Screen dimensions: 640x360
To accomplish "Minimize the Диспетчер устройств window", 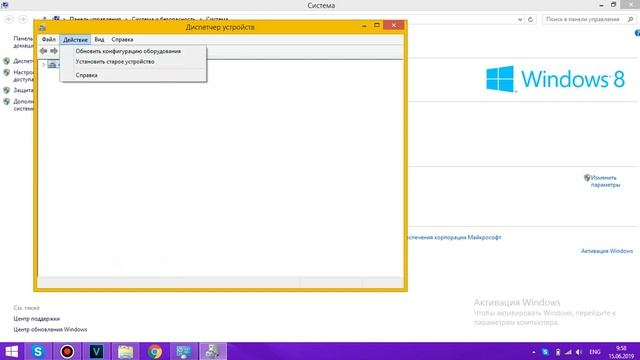I will (x=364, y=26).
